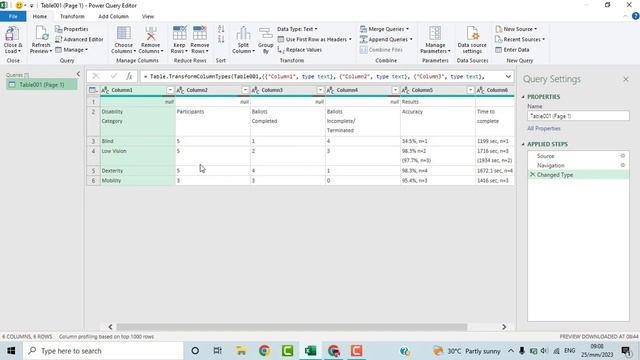Viewport: 640px width, 360px height.
Task: Collapse the APPLIED STEPS section
Action: pyautogui.click(x=523, y=144)
